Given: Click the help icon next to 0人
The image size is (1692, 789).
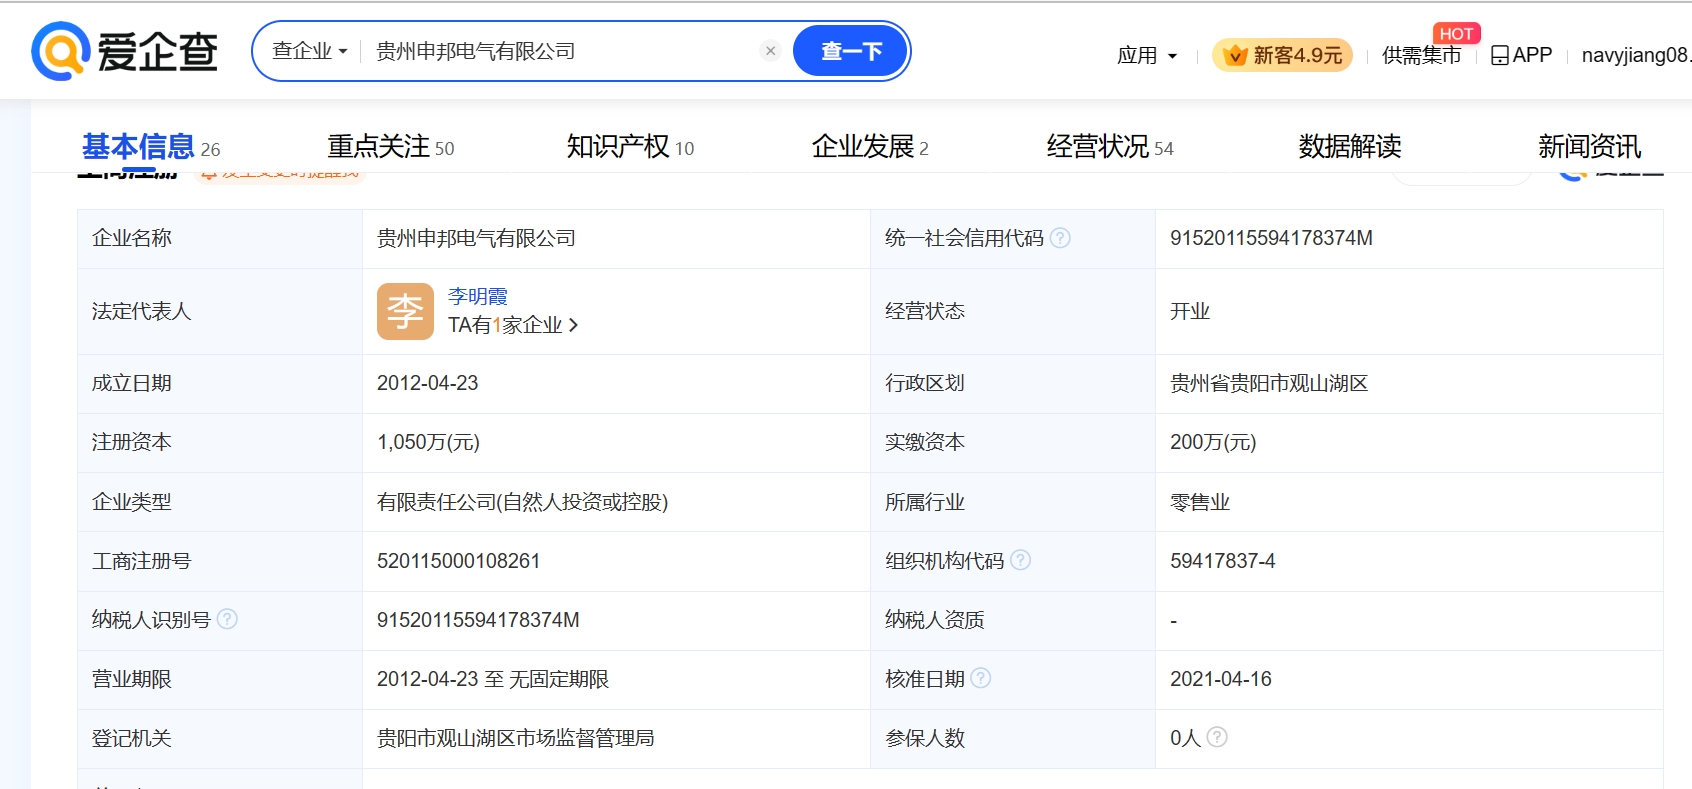Looking at the screenshot, I should (1217, 737).
